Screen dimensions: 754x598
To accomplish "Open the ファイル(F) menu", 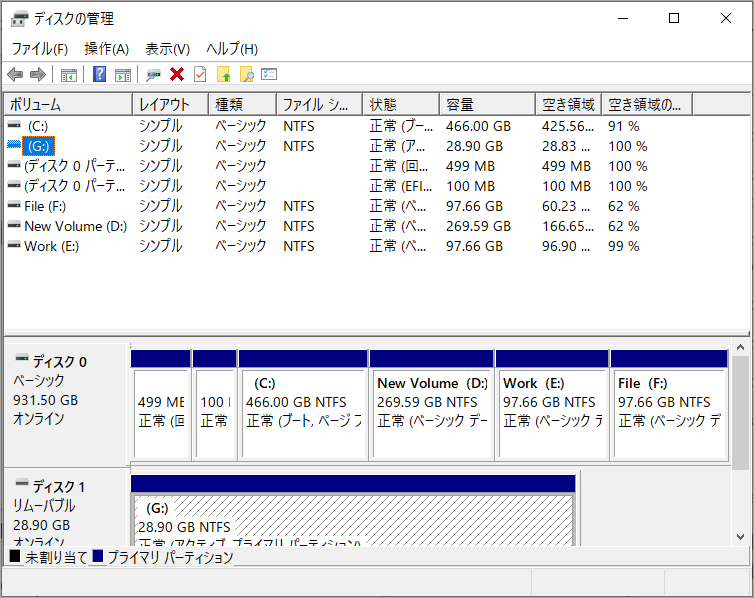I will [39, 49].
